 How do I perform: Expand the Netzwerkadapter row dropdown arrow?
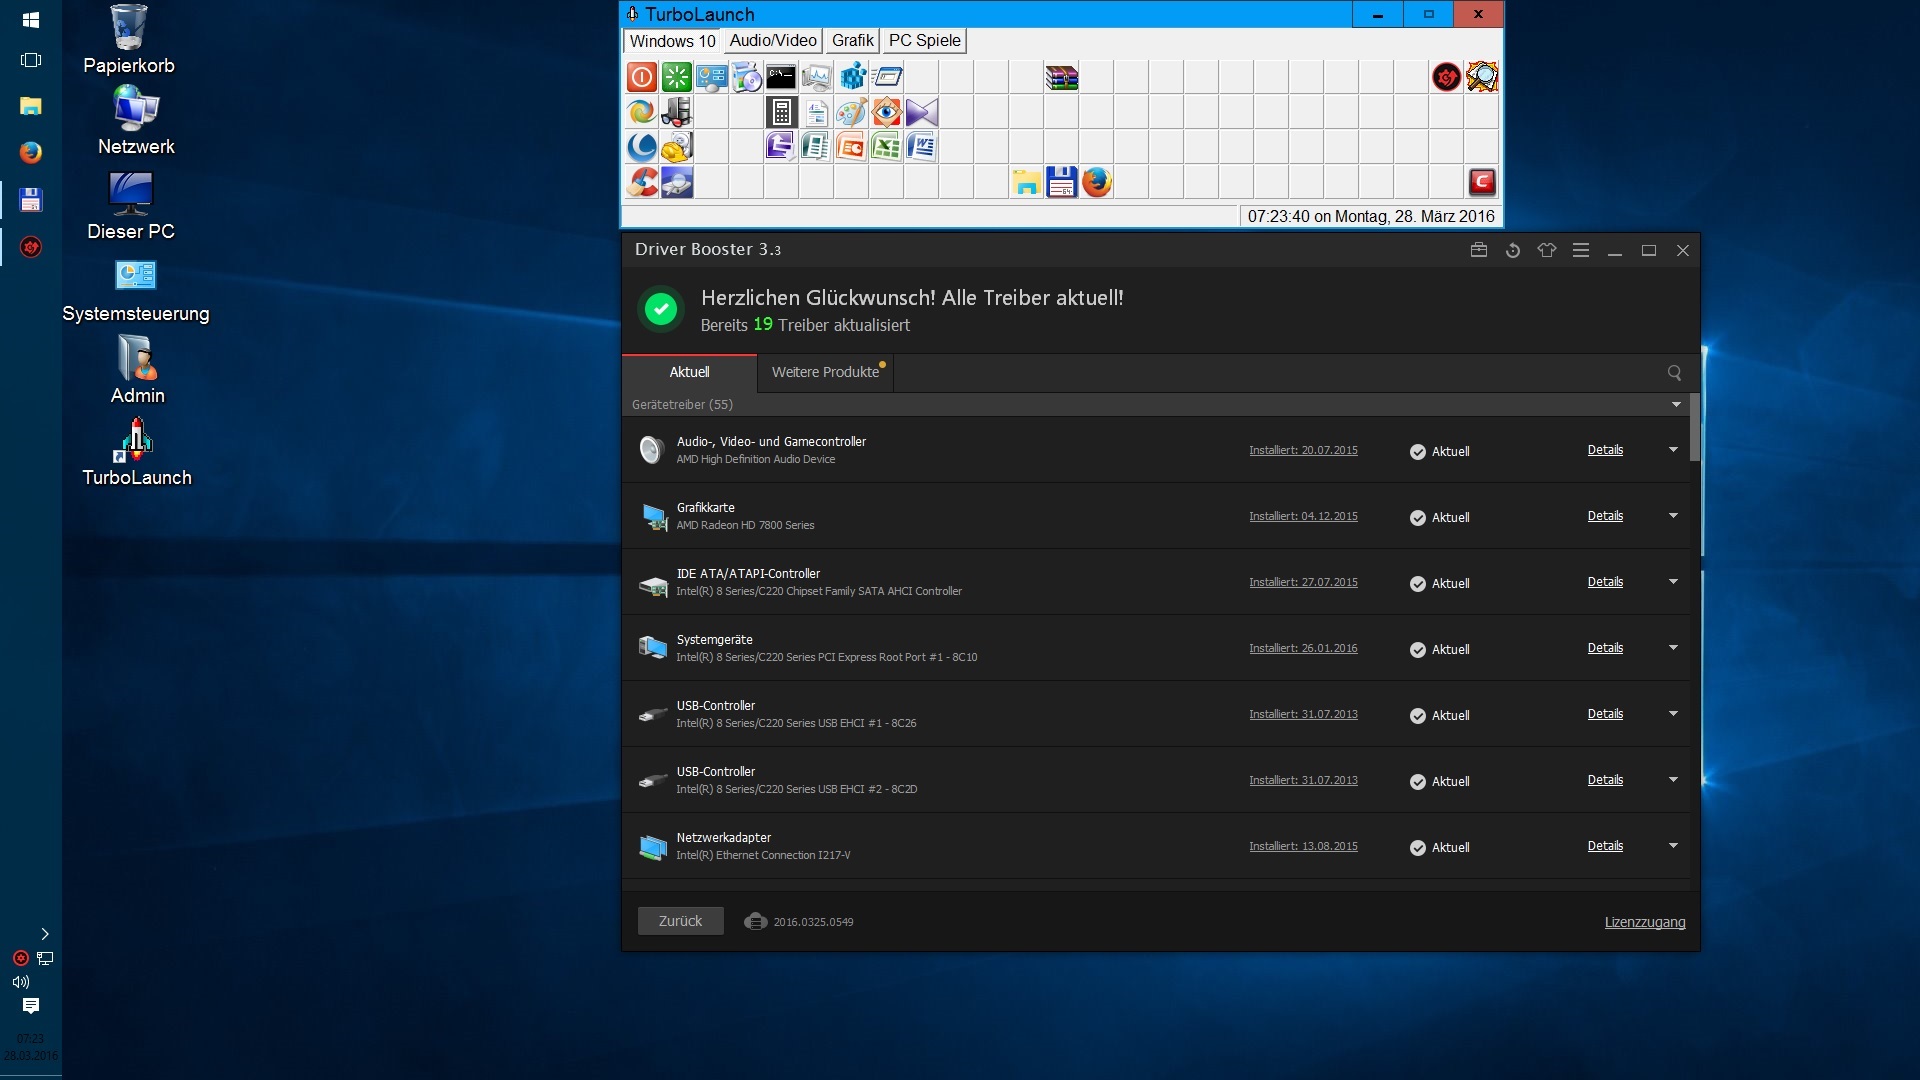point(1673,846)
